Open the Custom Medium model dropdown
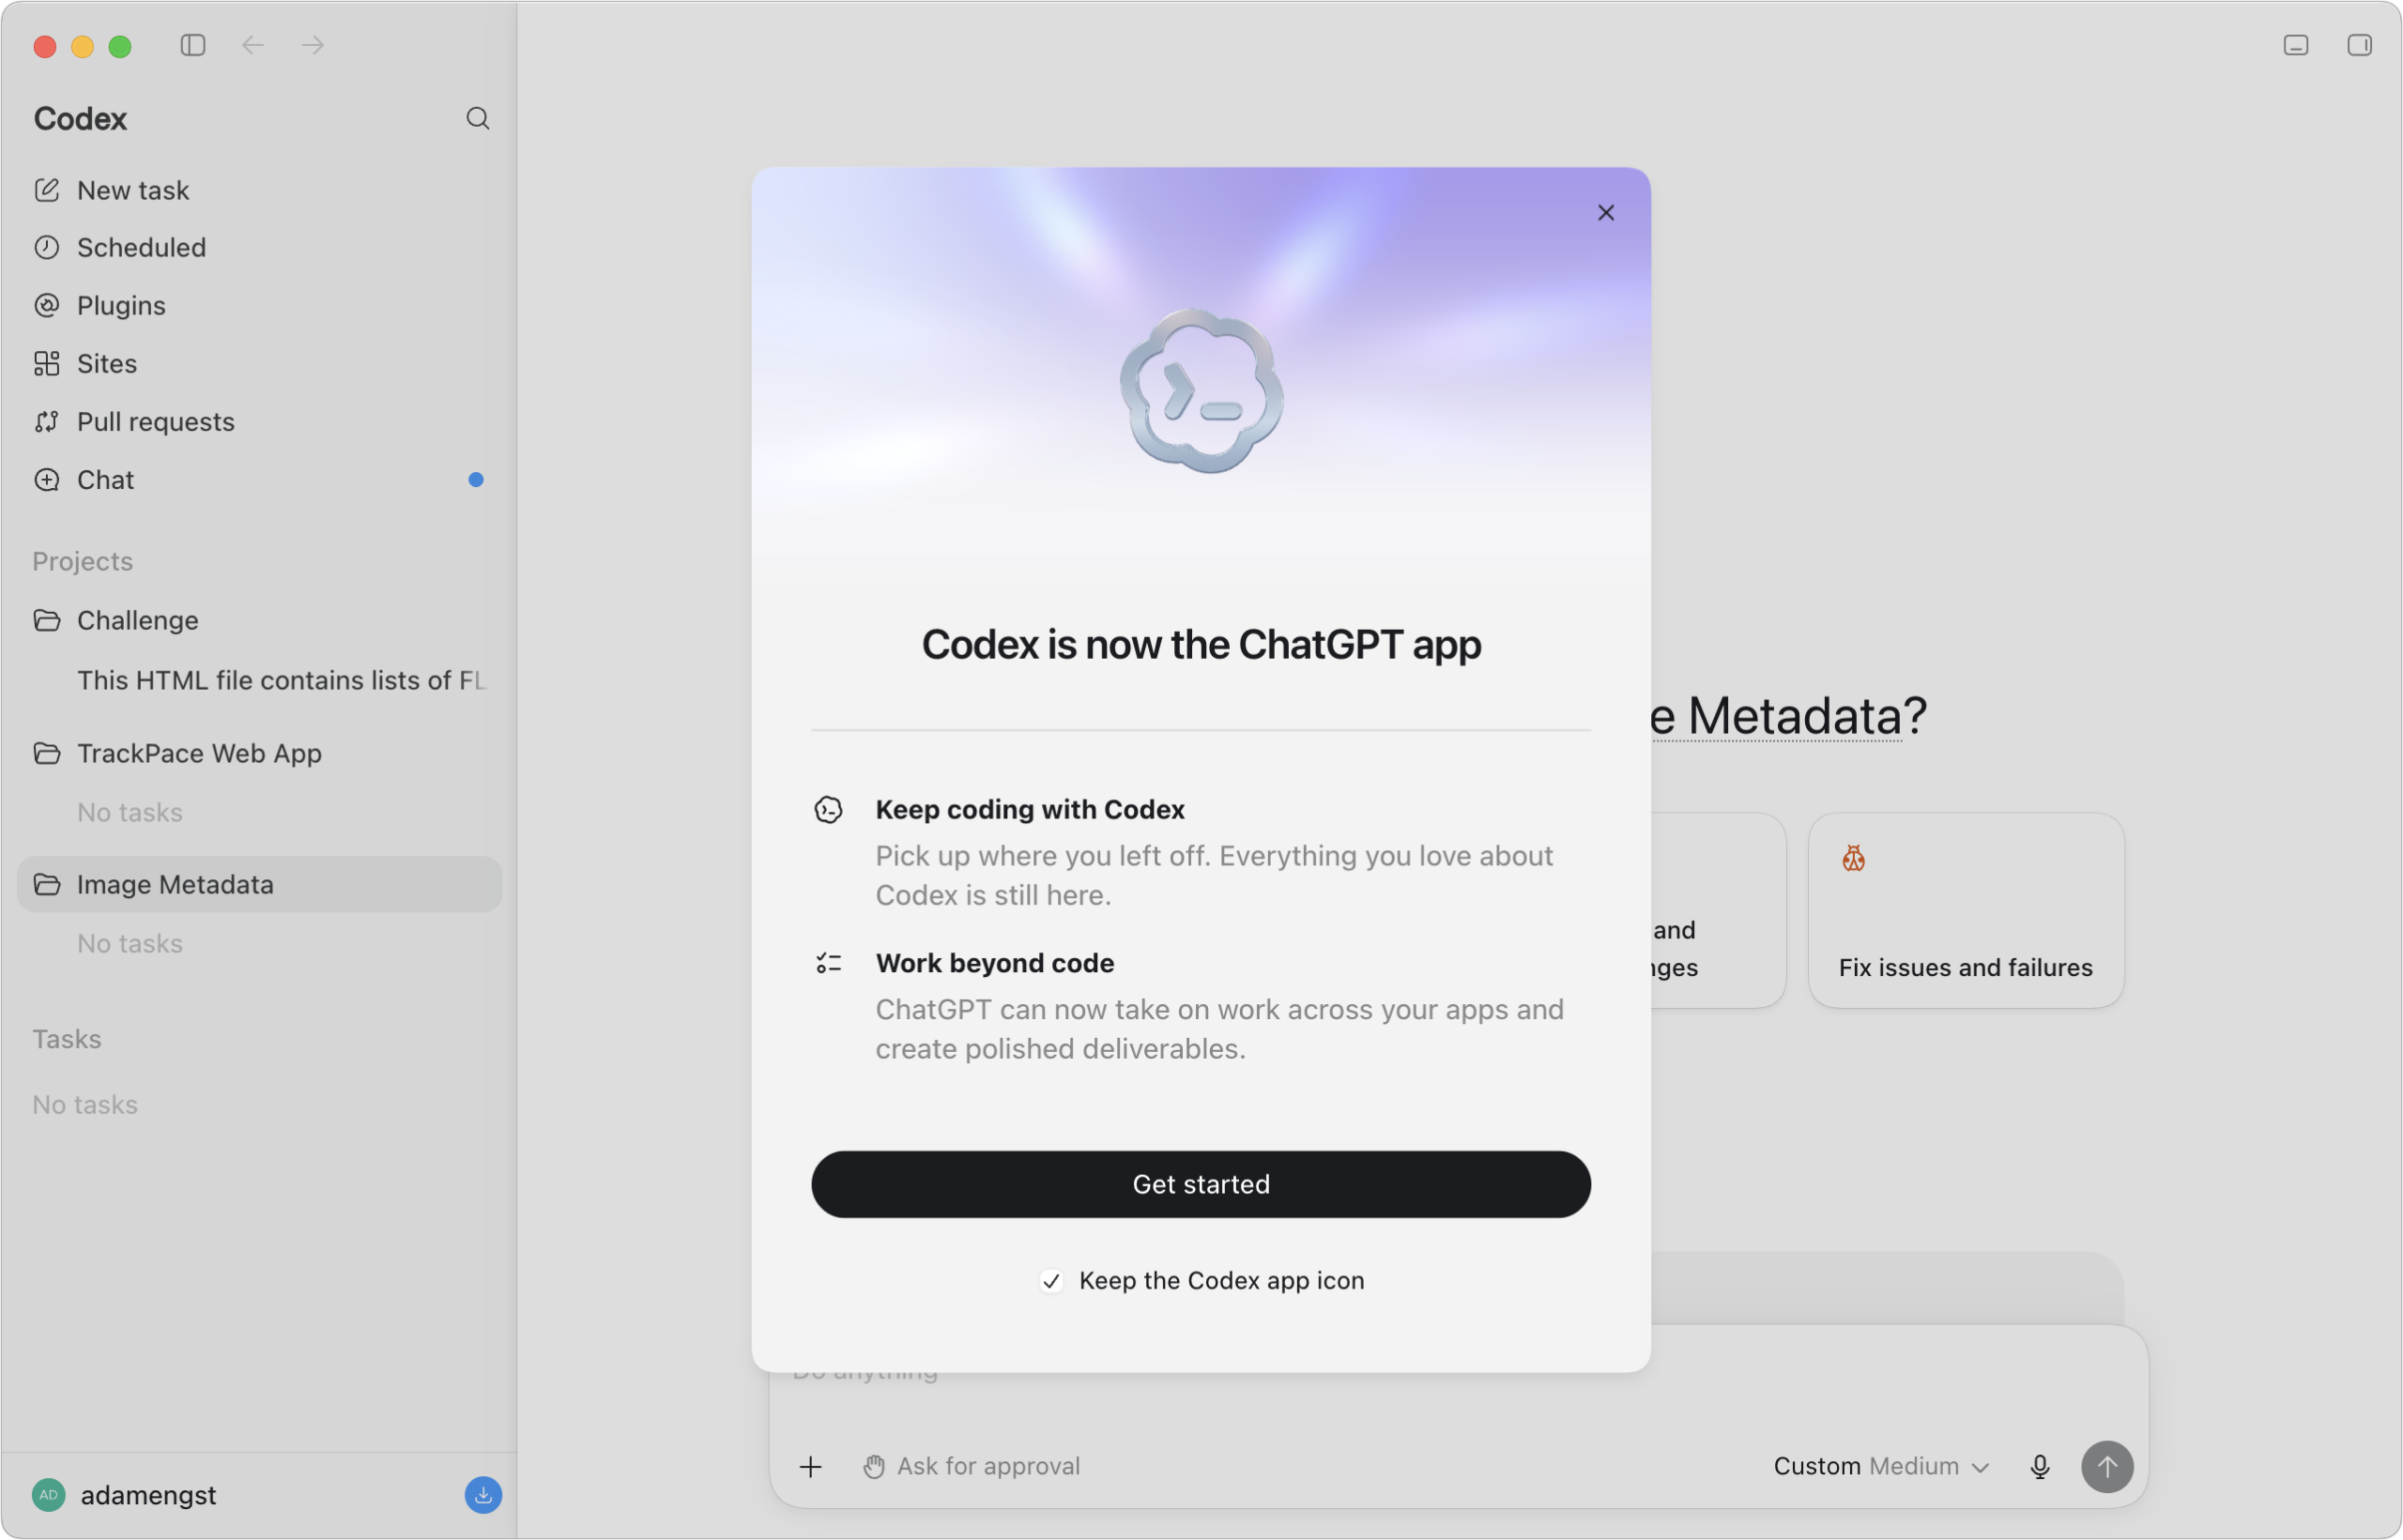The width and height of the screenshot is (2403, 1540). (x=1881, y=1466)
